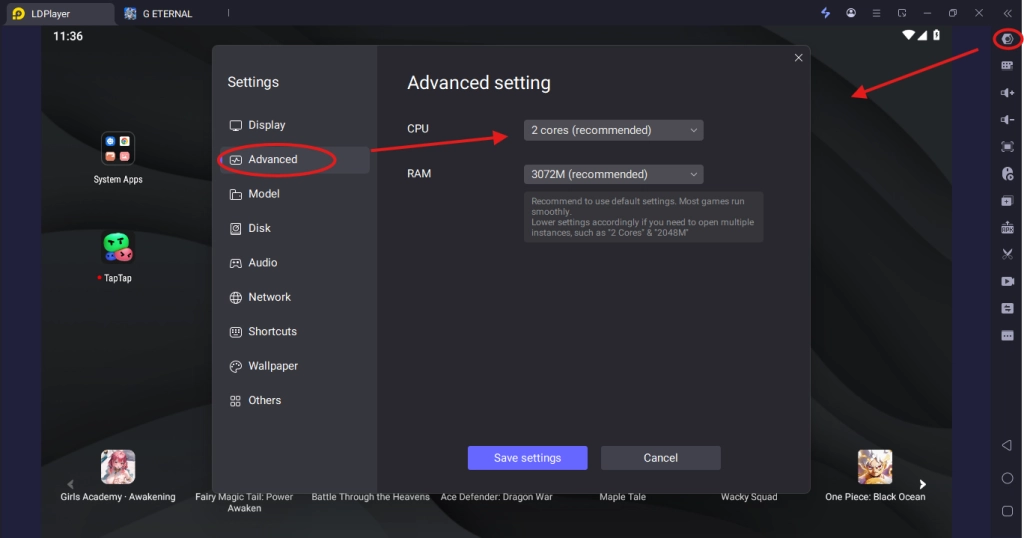Open multi-instance add window icon
This screenshot has width=1024, height=538.
pyautogui.click(x=1007, y=200)
